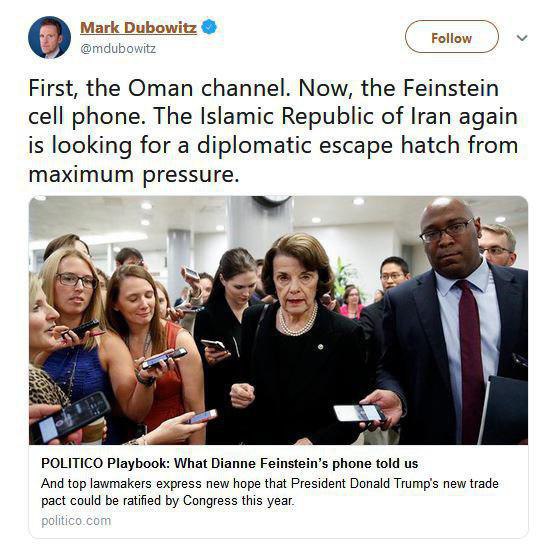557x547 pixels.
Task: Click the white phone held out in the photo
Action: (x=359, y=413)
